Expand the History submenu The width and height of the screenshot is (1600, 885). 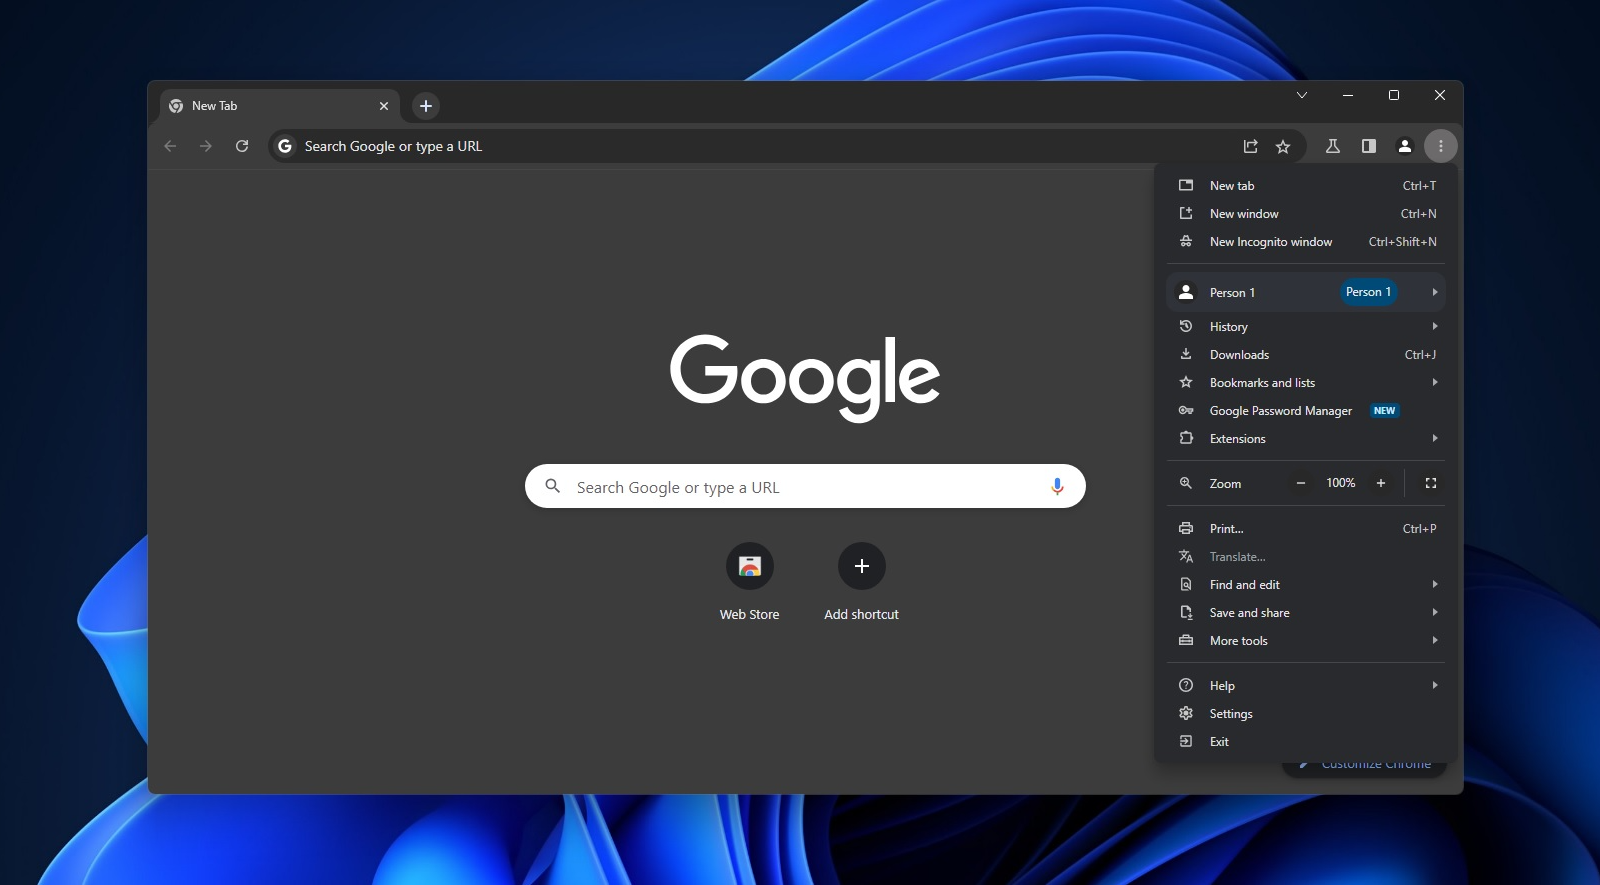click(x=1306, y=327)
